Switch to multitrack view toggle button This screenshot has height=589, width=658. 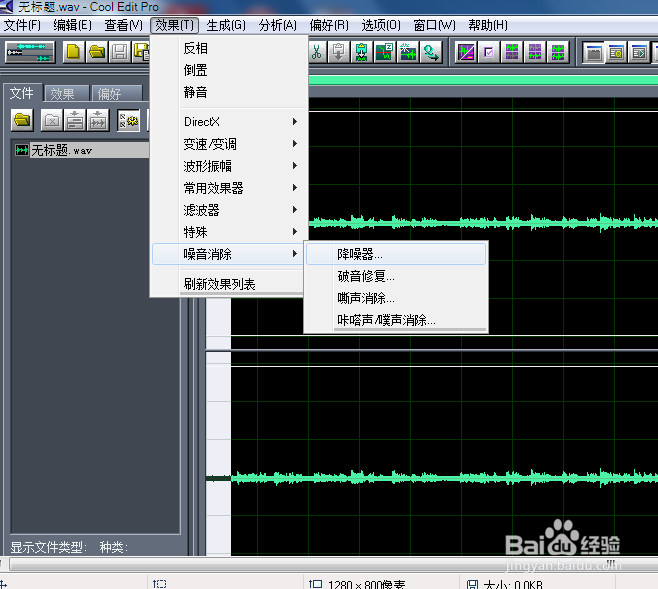tap(30, 52)
